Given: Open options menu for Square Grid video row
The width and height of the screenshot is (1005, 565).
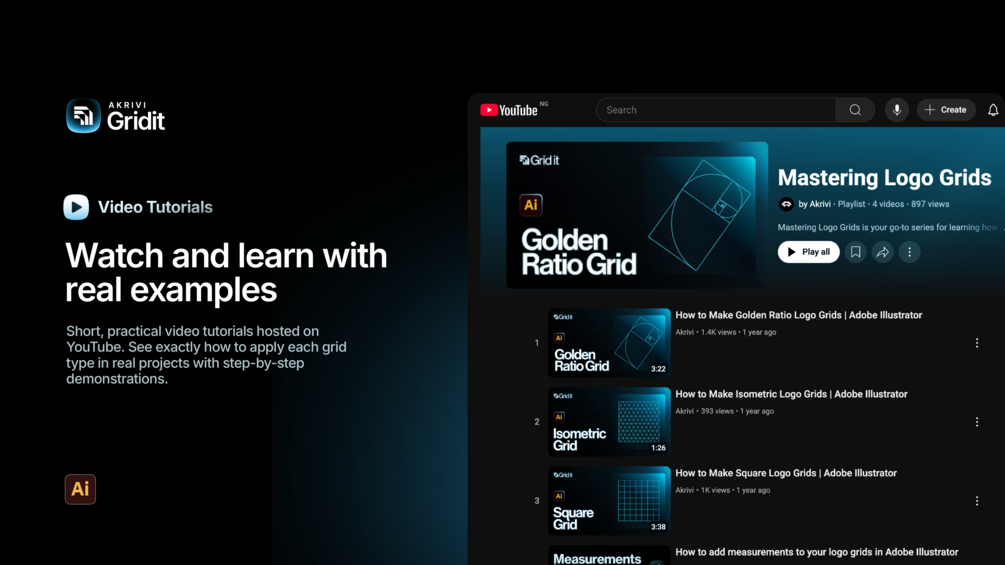Looking at the screenshot, I should point(977,500).
